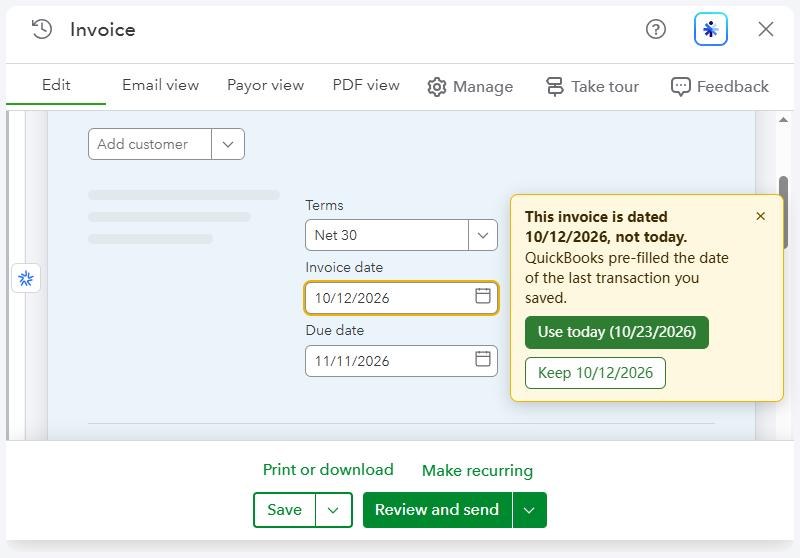Open calendar picker for Due date
This screenshot has height=558, width=800.
coord(483,359)
